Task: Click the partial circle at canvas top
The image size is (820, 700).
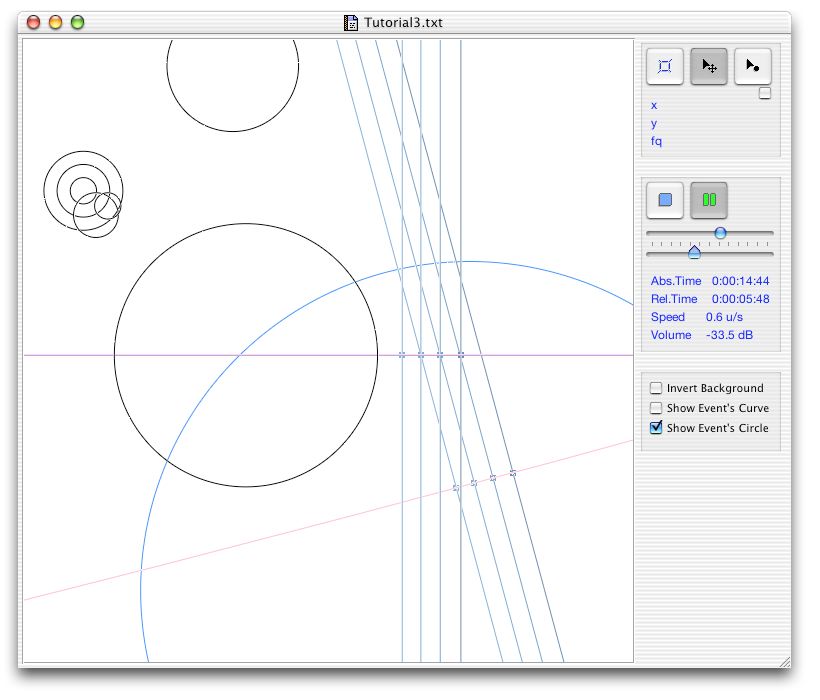Action: [x=233, y=131]
